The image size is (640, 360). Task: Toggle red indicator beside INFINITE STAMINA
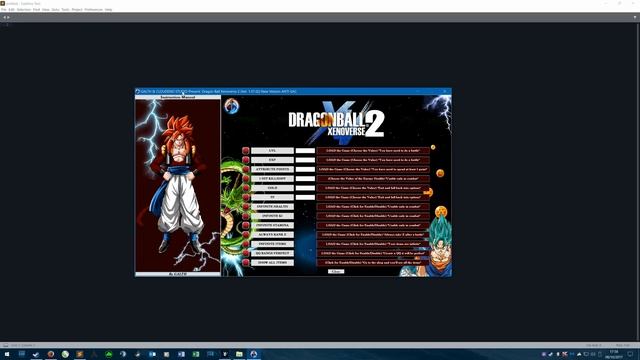click(x=246, y=225)
